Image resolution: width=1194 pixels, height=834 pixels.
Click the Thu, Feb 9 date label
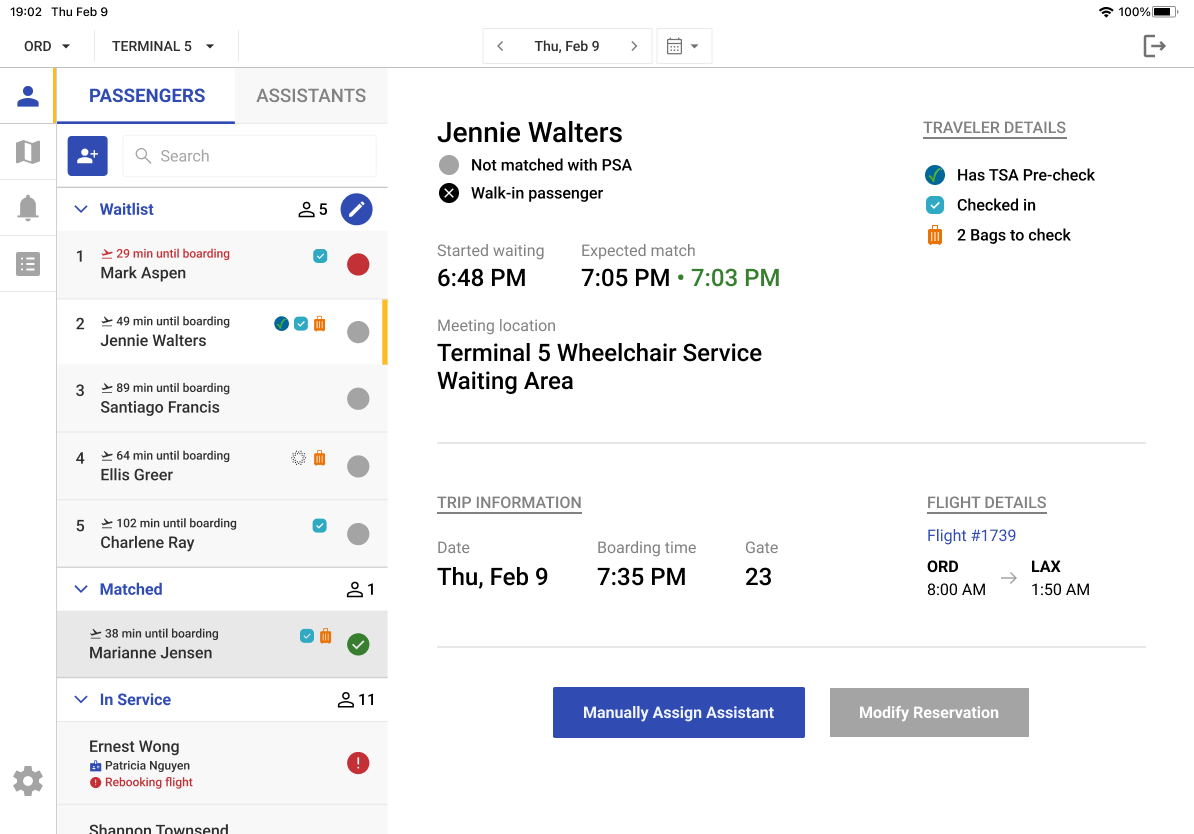click(567, 46)
